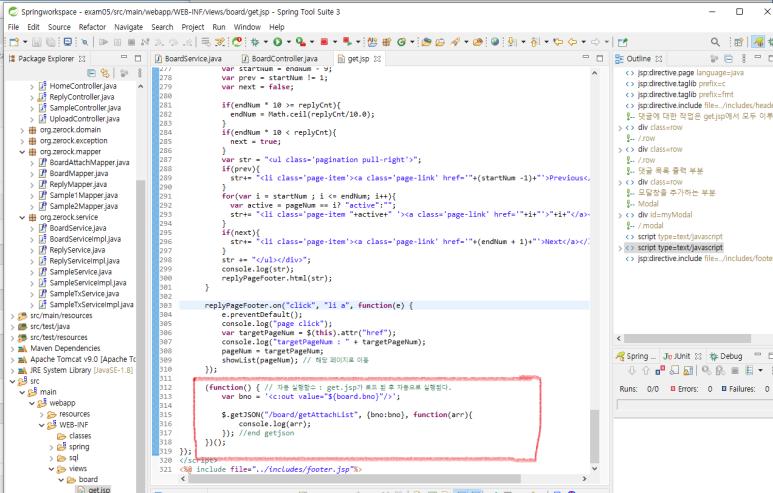This screenshot has height=493, width=773.
Task: Collapse the org.zerock.mapper package
Action: pyautogui.click(x=22, y=152)
